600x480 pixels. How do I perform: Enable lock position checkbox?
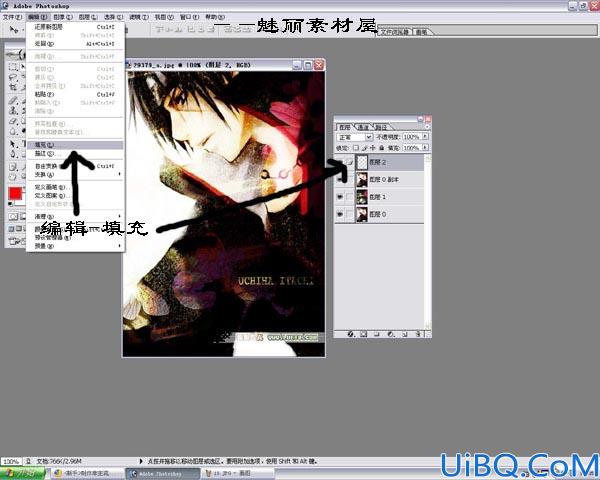coord(373,148)
